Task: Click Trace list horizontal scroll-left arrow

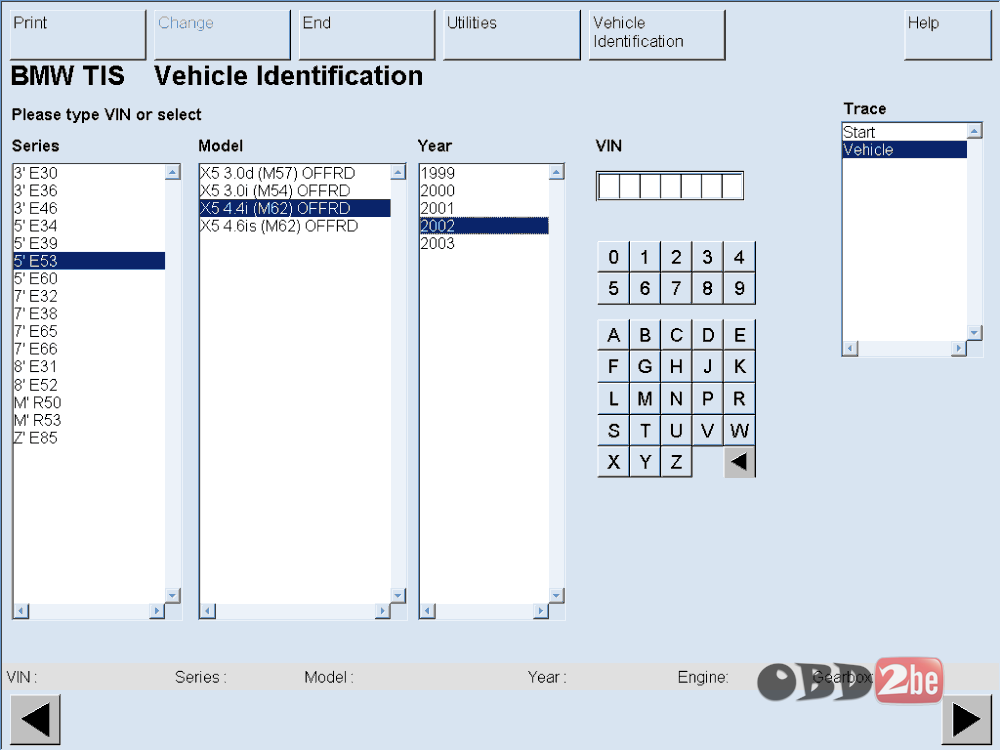Action: (850, 348)
